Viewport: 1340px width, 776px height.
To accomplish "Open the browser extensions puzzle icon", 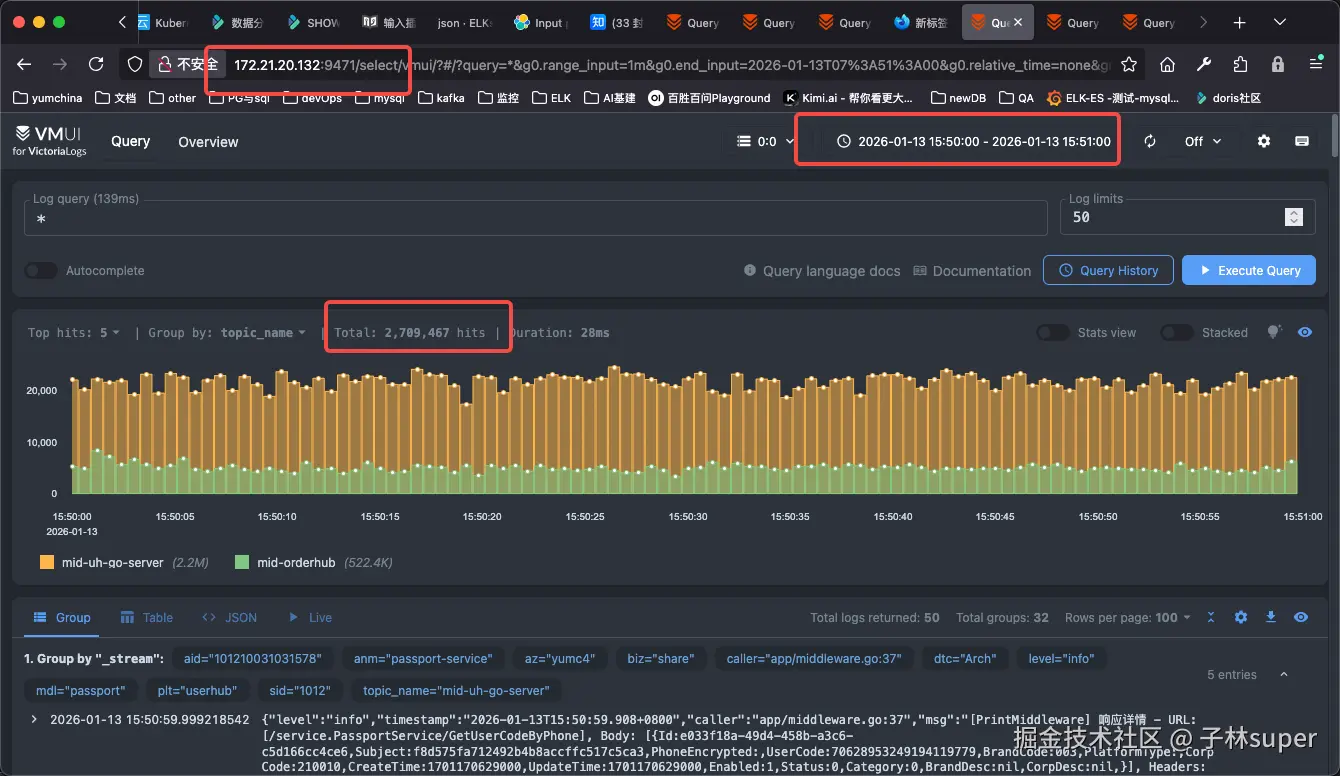I will (1241, 64).
